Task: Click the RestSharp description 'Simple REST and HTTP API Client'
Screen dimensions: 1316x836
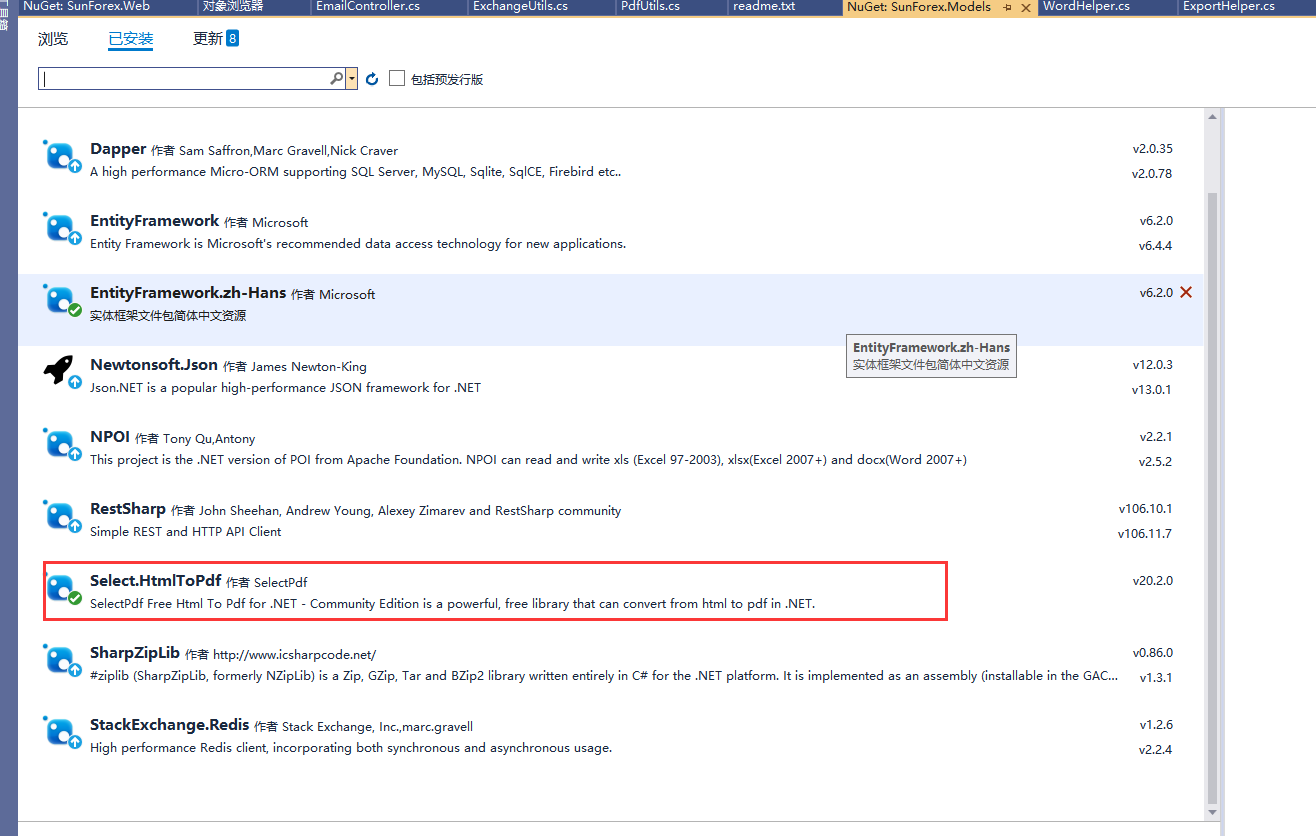Action: (186, 532)
